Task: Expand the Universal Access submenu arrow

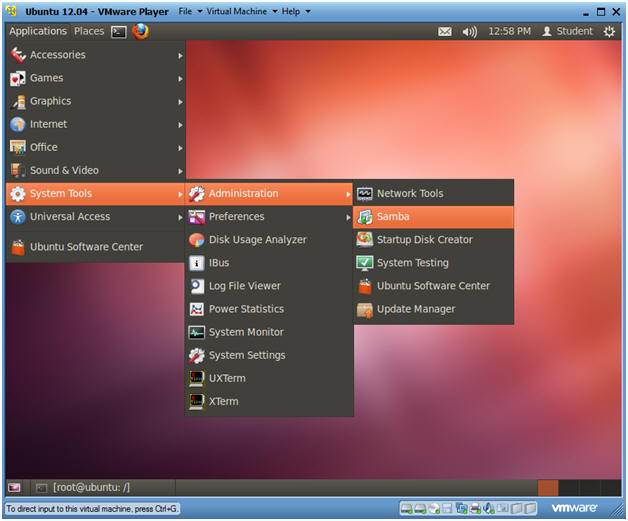Action: tap(180, 217)
